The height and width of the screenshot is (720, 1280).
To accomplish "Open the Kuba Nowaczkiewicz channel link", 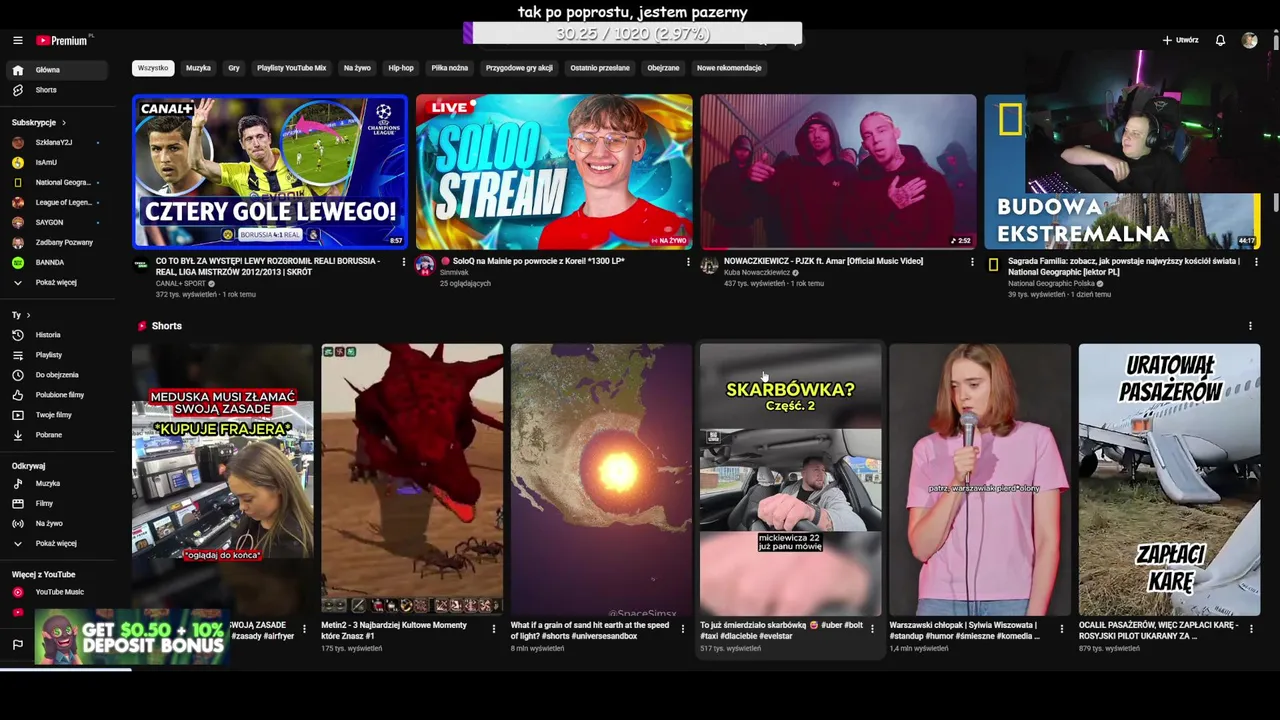I will pyautogui.click(x=757, y=272).
